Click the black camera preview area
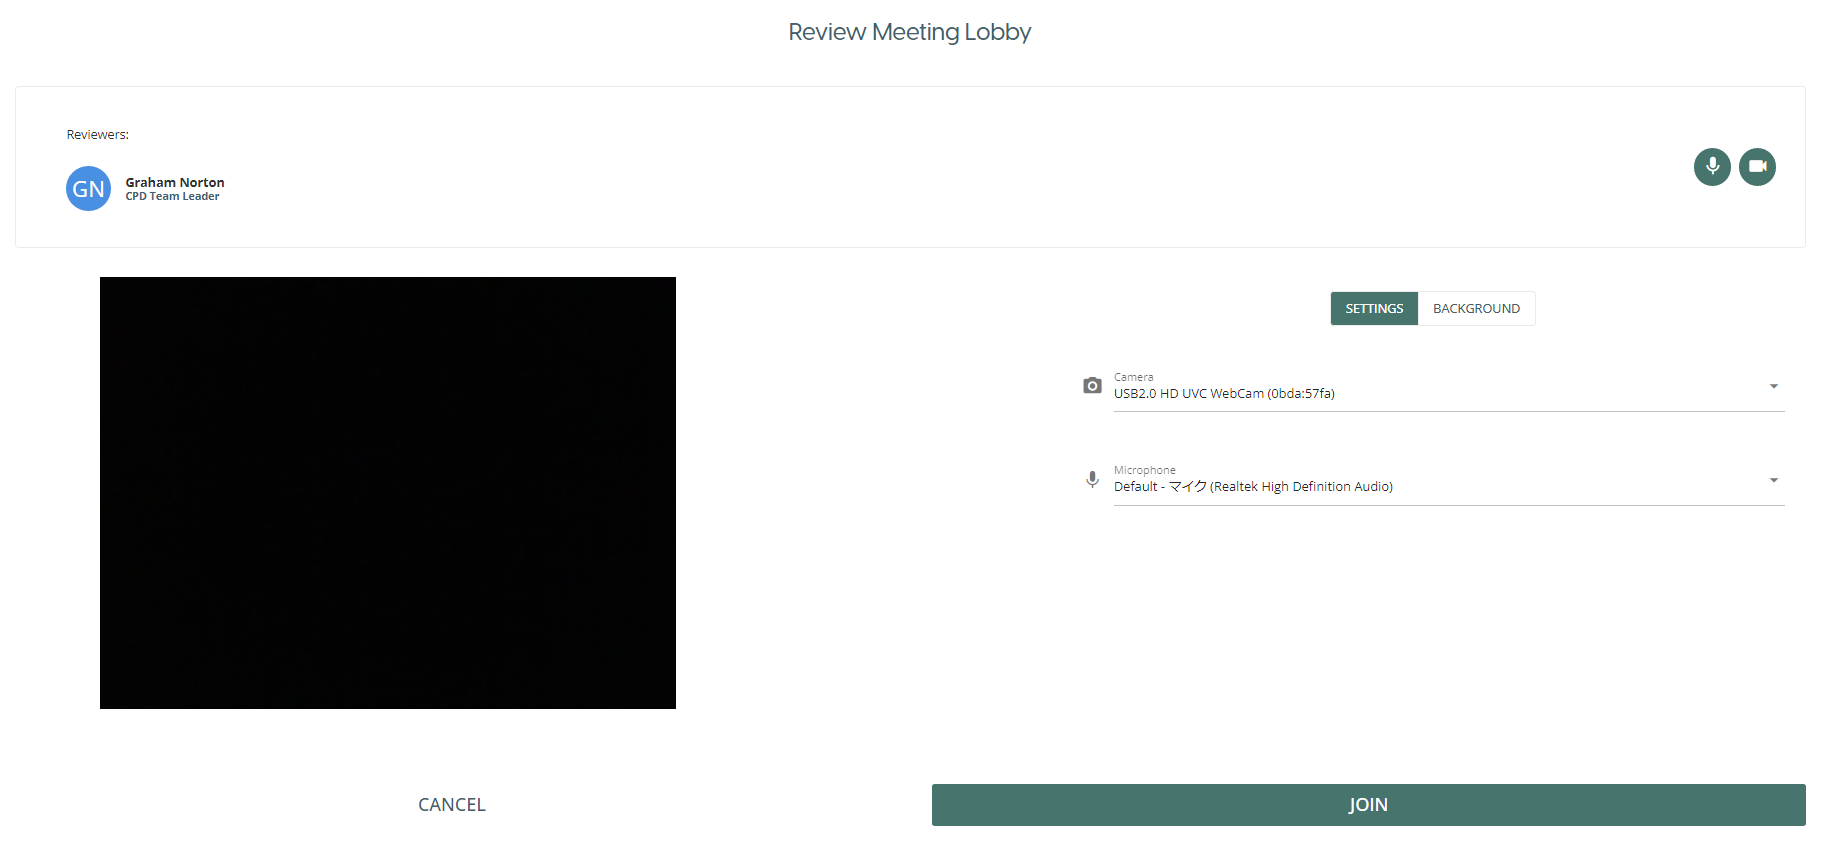 click(388, 493)
